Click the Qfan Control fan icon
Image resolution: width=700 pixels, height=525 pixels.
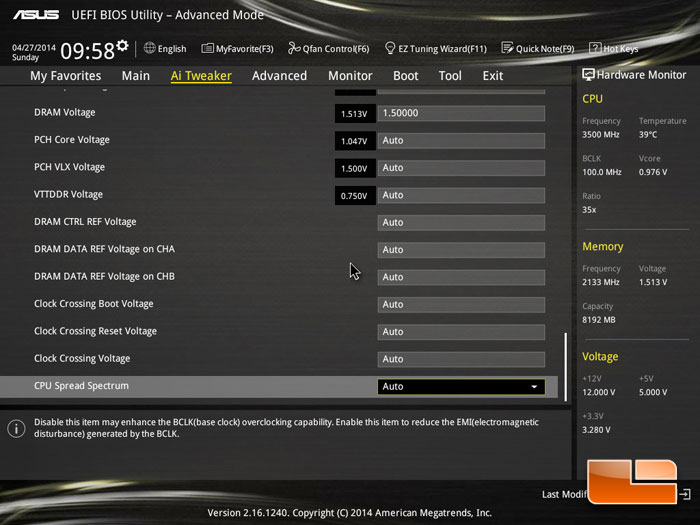click(294, 48)
